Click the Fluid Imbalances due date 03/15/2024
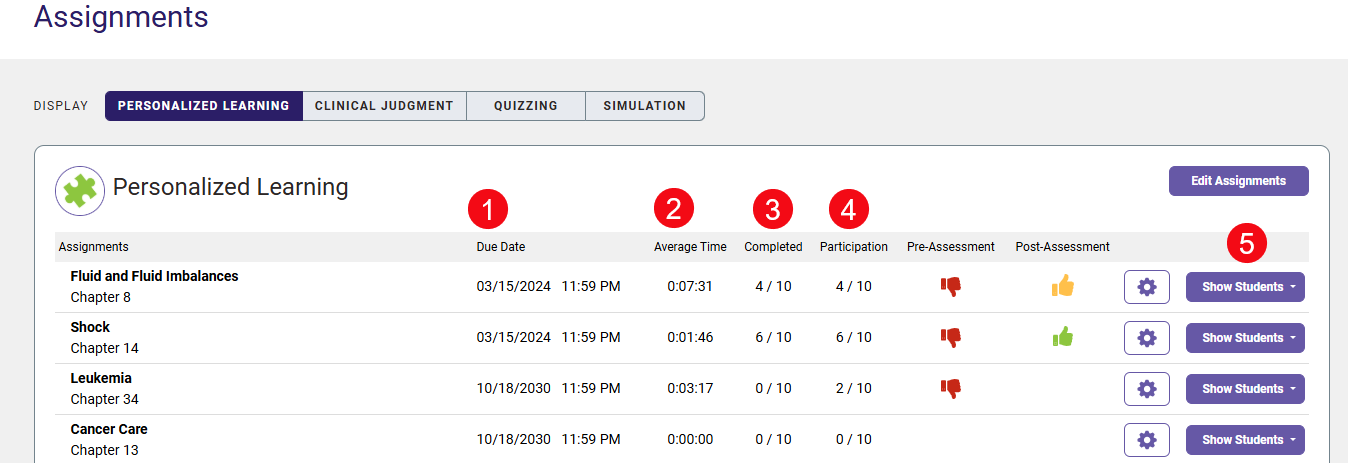1348x463 pixels. point(514,286)
